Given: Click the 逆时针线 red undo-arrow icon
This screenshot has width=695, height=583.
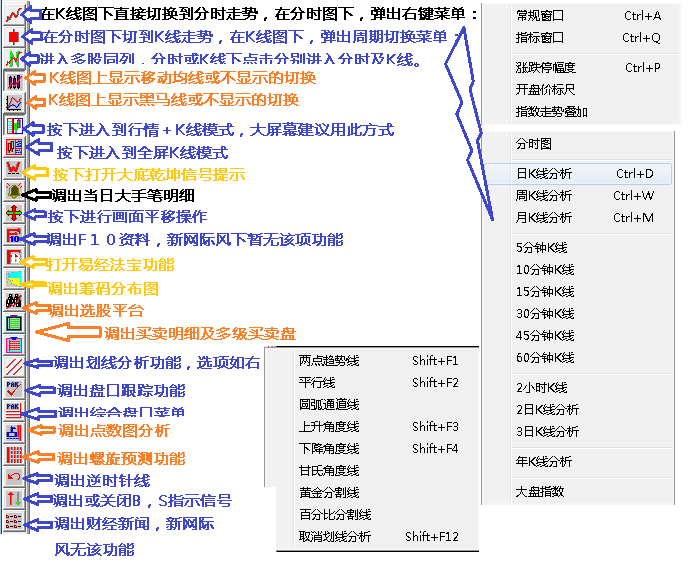Looking at the screenshot, I should 14,477.
